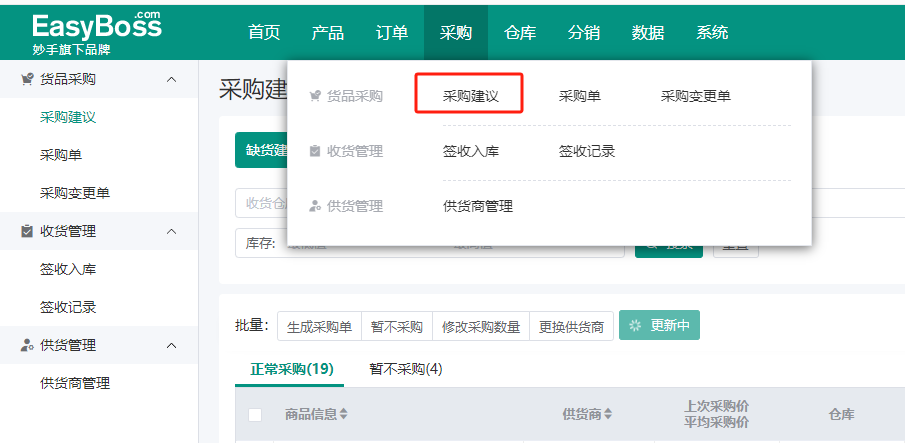Open the 系统 top menu

click(712, 32)
